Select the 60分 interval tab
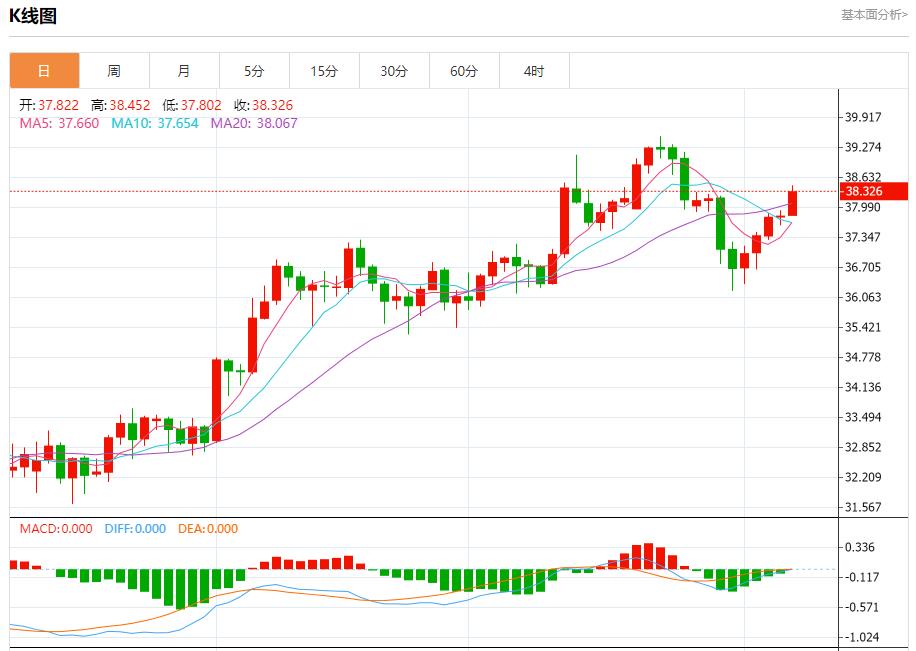916x651 pixels. [463, 70]
